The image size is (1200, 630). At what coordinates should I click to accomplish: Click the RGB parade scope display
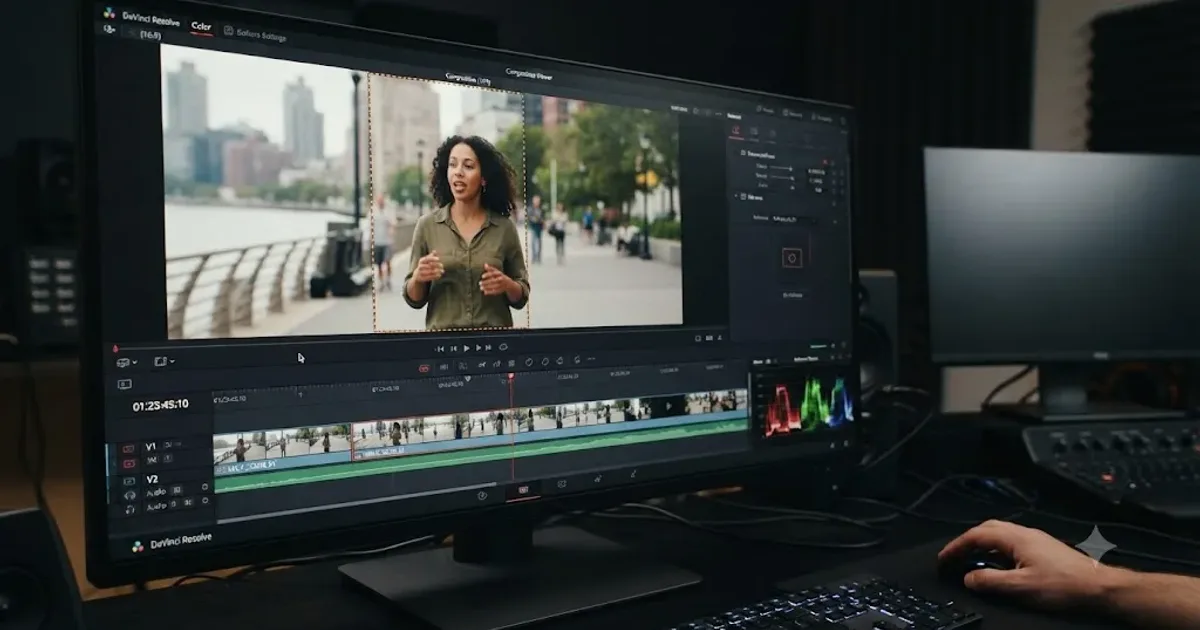pos(808,407)
